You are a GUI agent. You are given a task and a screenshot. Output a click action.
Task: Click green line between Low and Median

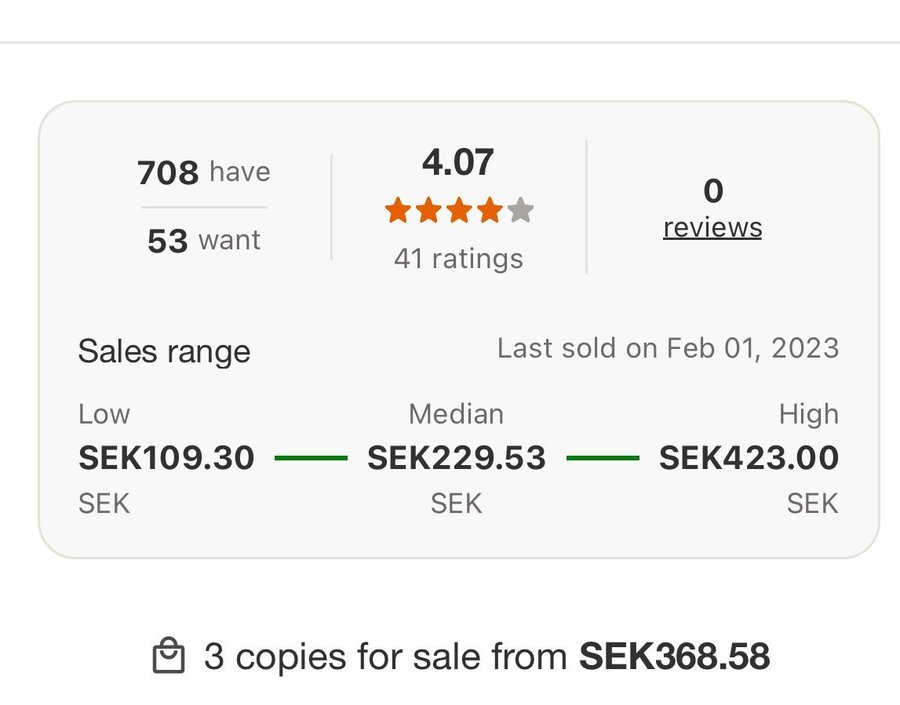point(310,458)
